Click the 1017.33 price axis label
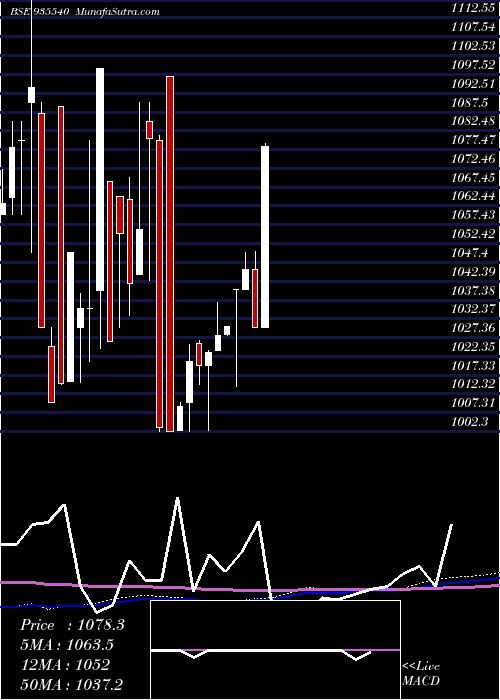Screen dimensions: 500x700 pos(473,366)
